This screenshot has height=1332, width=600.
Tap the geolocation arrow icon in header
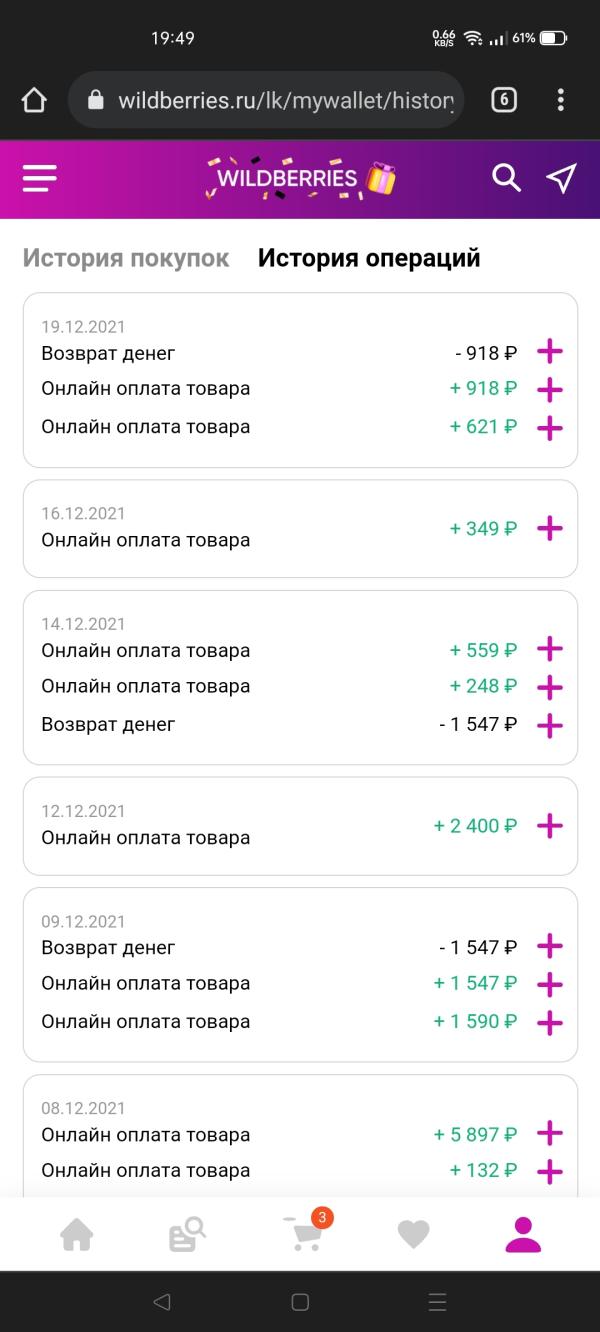(x=561, y=179)
